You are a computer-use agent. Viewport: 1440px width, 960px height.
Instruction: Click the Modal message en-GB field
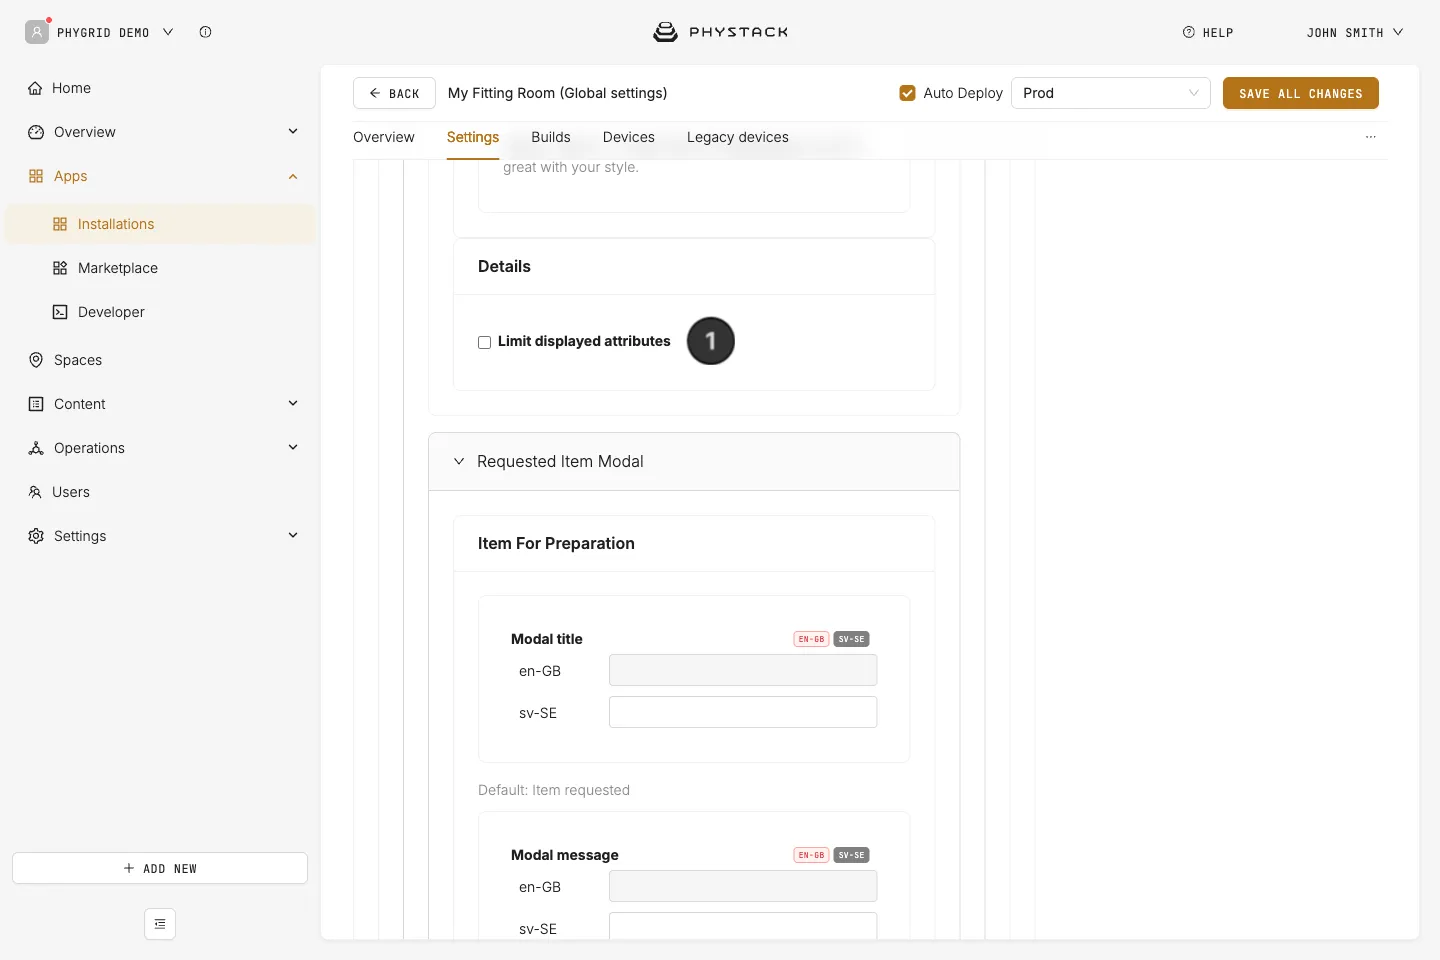743,886
